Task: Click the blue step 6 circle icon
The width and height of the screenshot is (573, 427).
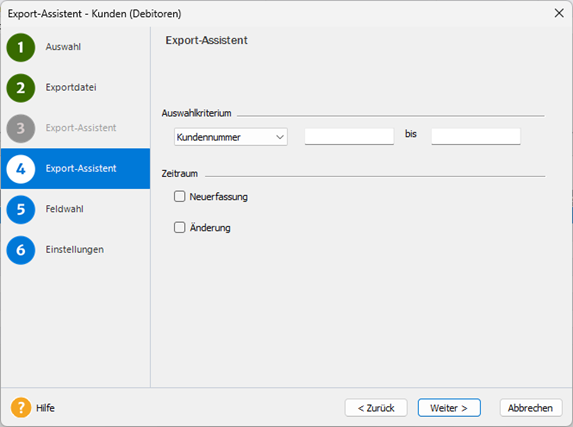Action: pyautogui.click(x=21, y=250)
